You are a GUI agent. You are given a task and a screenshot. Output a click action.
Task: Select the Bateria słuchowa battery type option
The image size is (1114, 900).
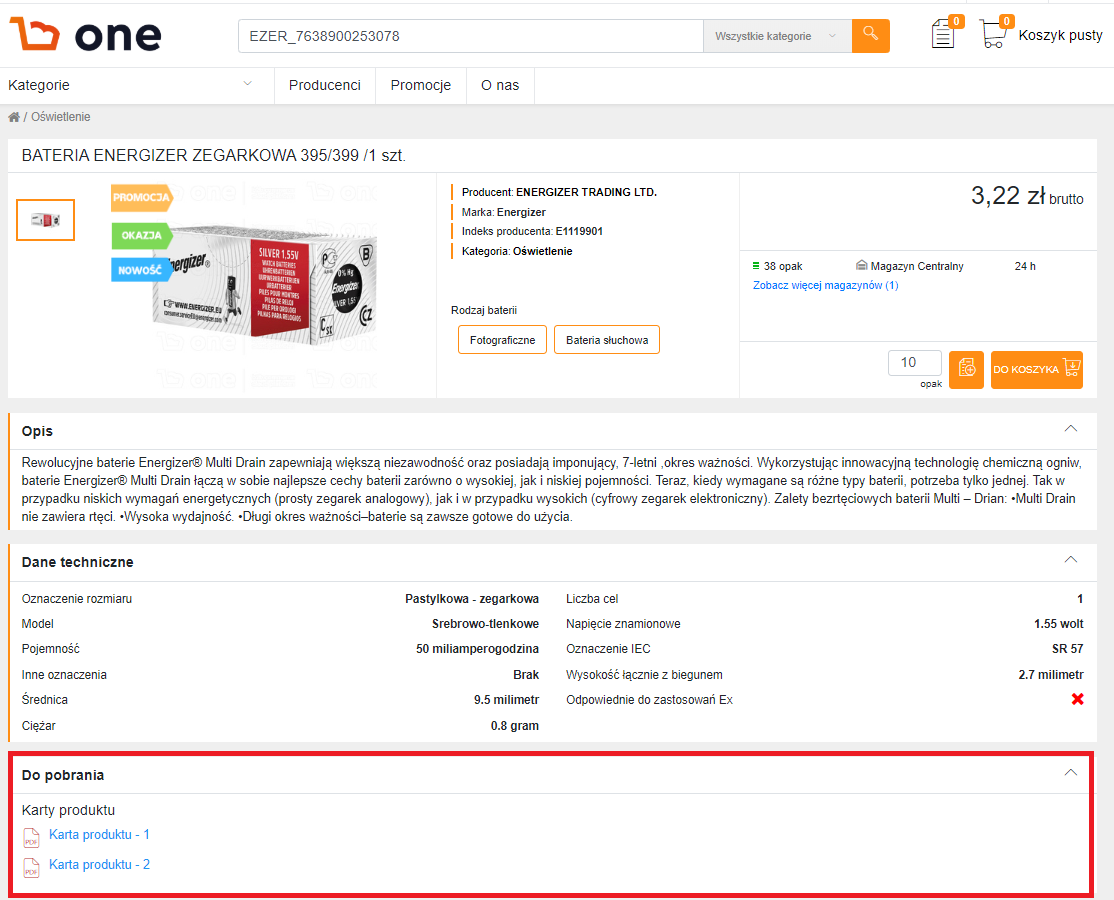point(607,340)
